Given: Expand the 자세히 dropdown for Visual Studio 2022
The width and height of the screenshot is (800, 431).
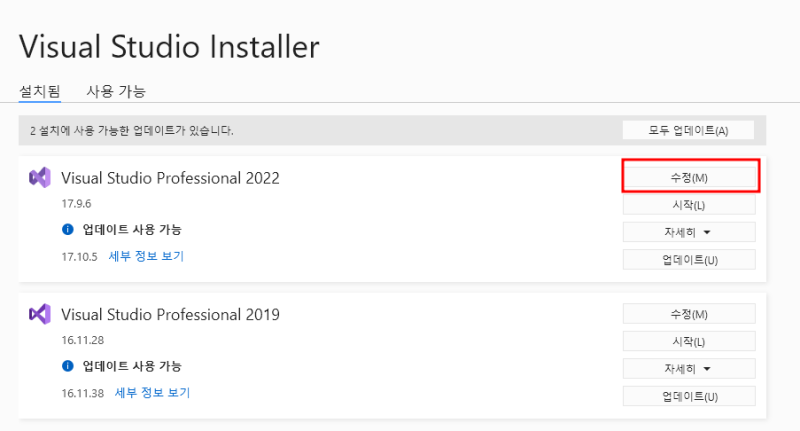Looking at the screenshot, I should coord(688,232).
